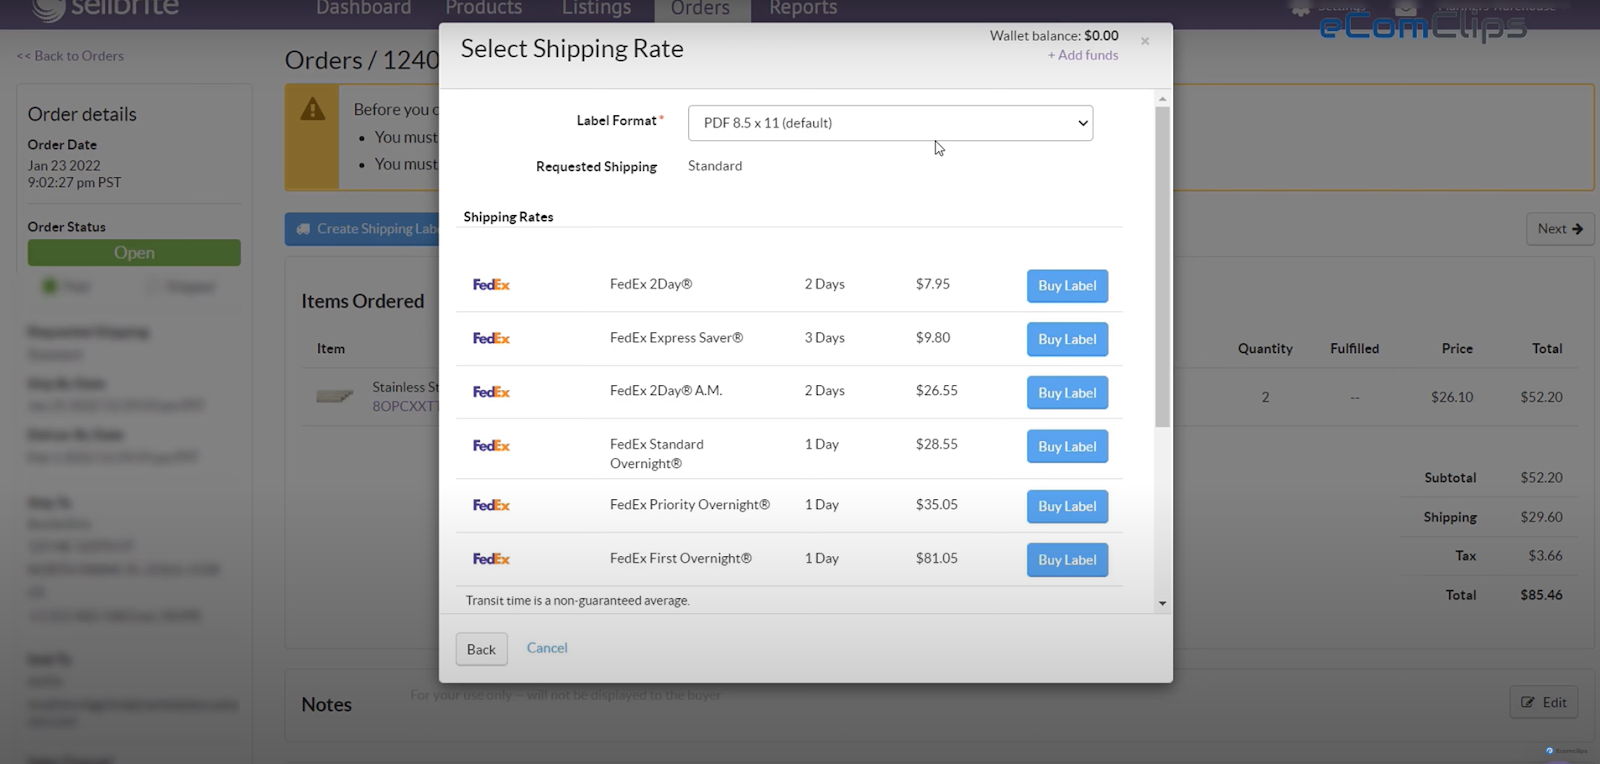The width and height of the screenshot is (1600, 764).
Task: Close the Select Shipping Rate dialog
Action: [x=1145, y=41]
